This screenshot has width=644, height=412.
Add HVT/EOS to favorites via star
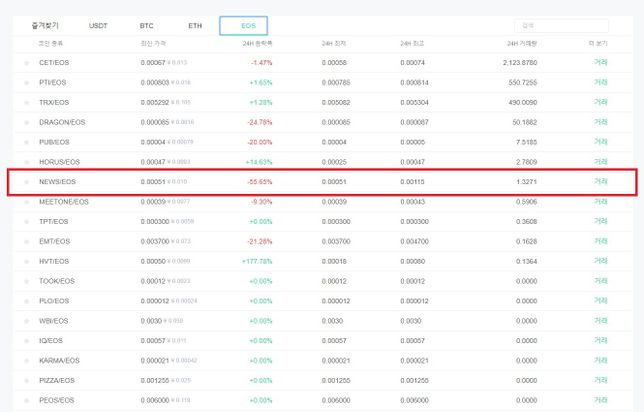coord(27,261)
